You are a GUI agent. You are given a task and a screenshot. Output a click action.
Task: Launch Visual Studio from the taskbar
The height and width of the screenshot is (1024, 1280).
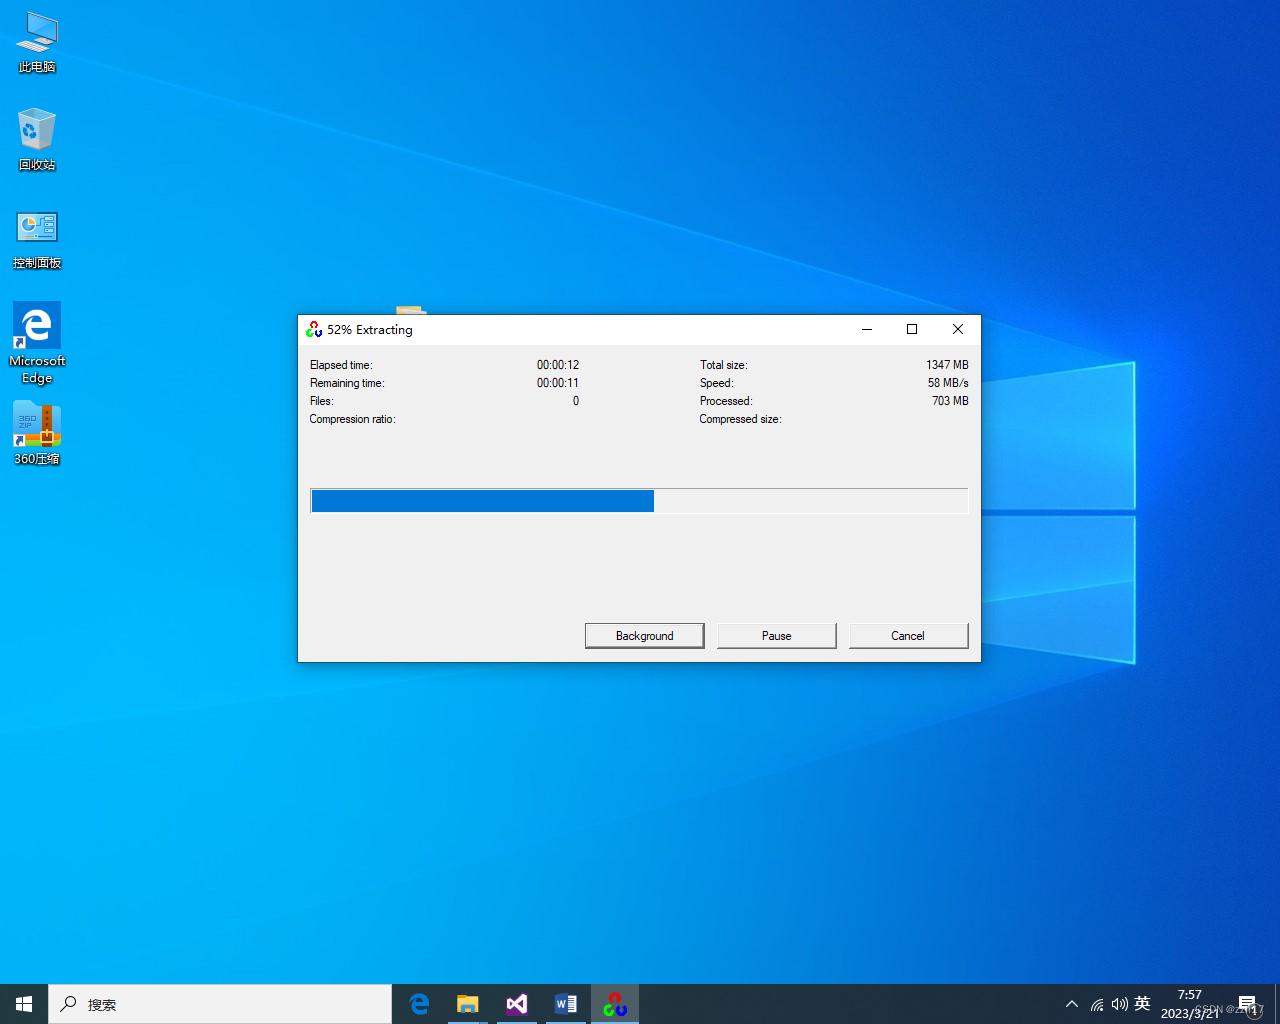[516, 1003]
